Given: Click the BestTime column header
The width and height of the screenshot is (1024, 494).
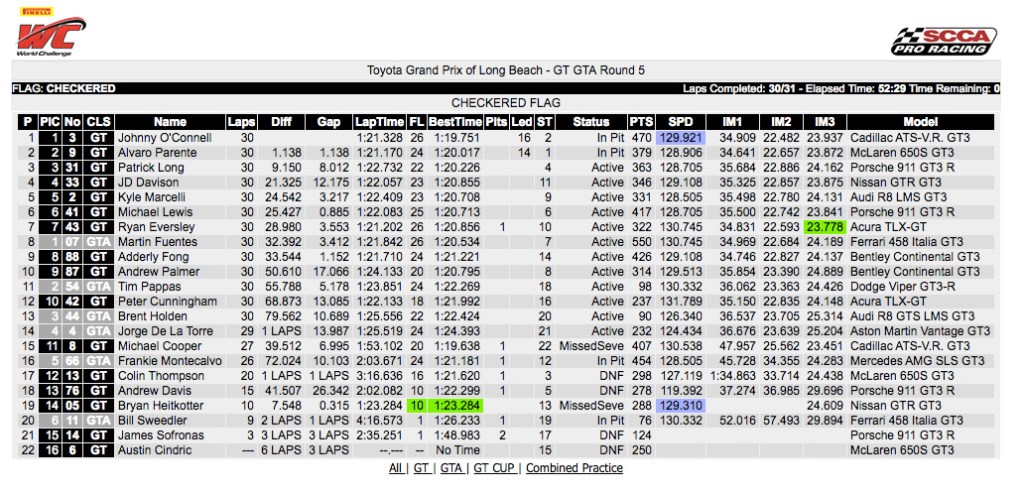Looking at the screenshot, I should tap(455, 122).
